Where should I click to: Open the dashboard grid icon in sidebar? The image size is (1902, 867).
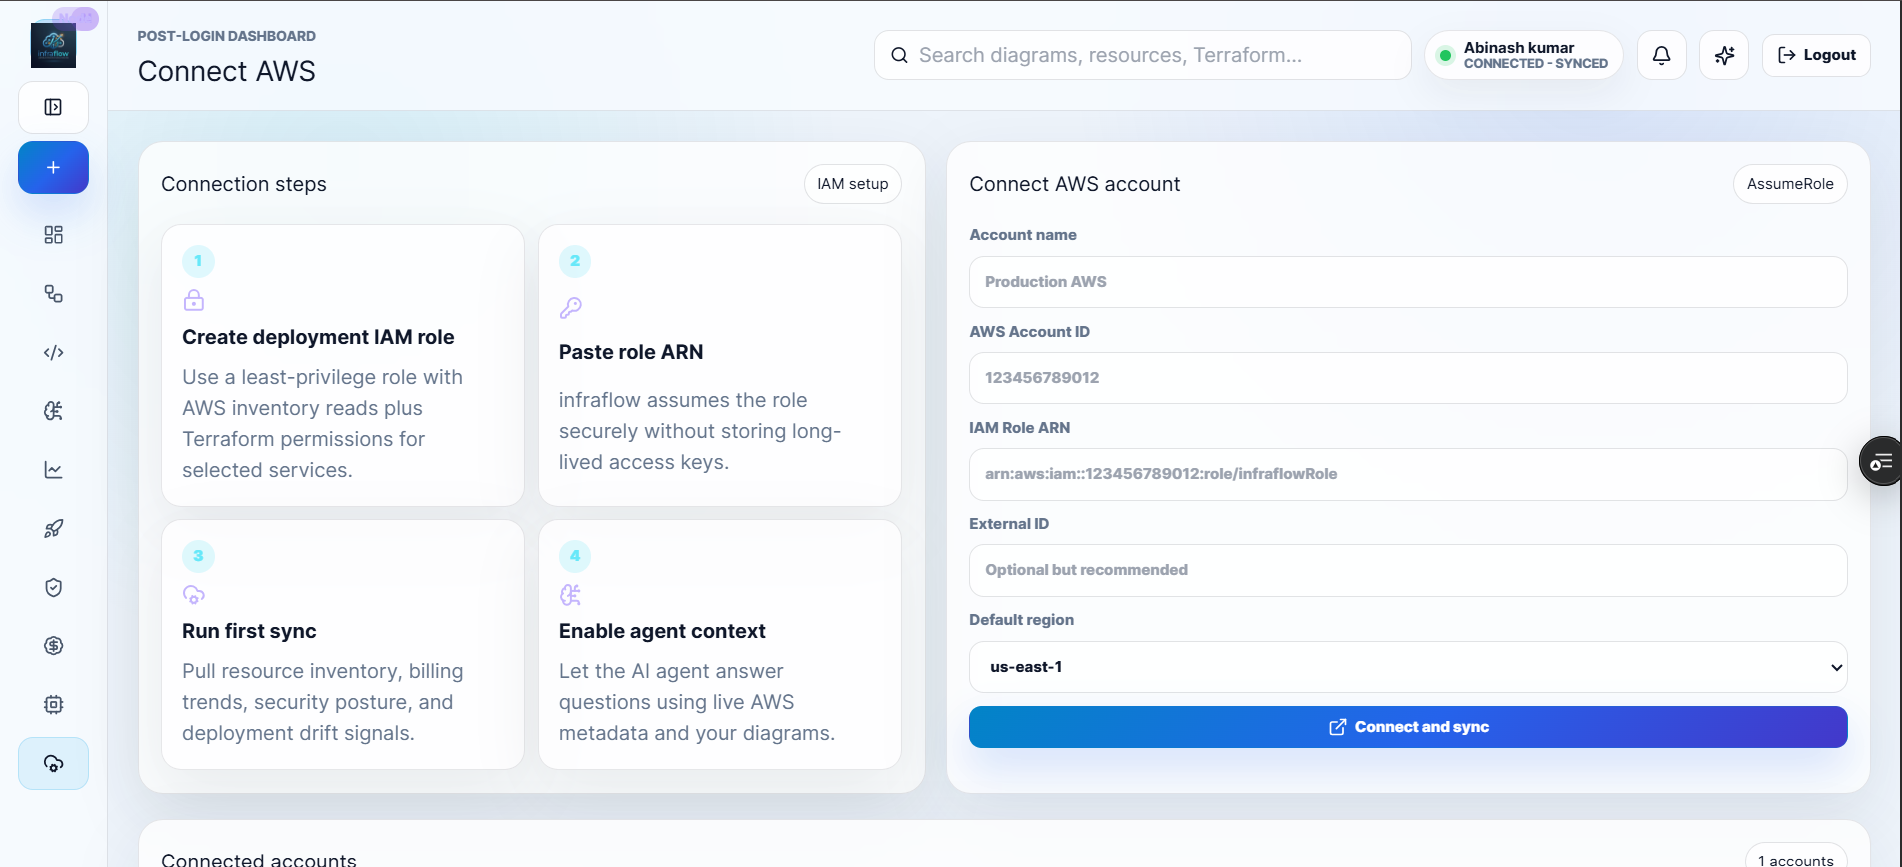tap(53, 235)
